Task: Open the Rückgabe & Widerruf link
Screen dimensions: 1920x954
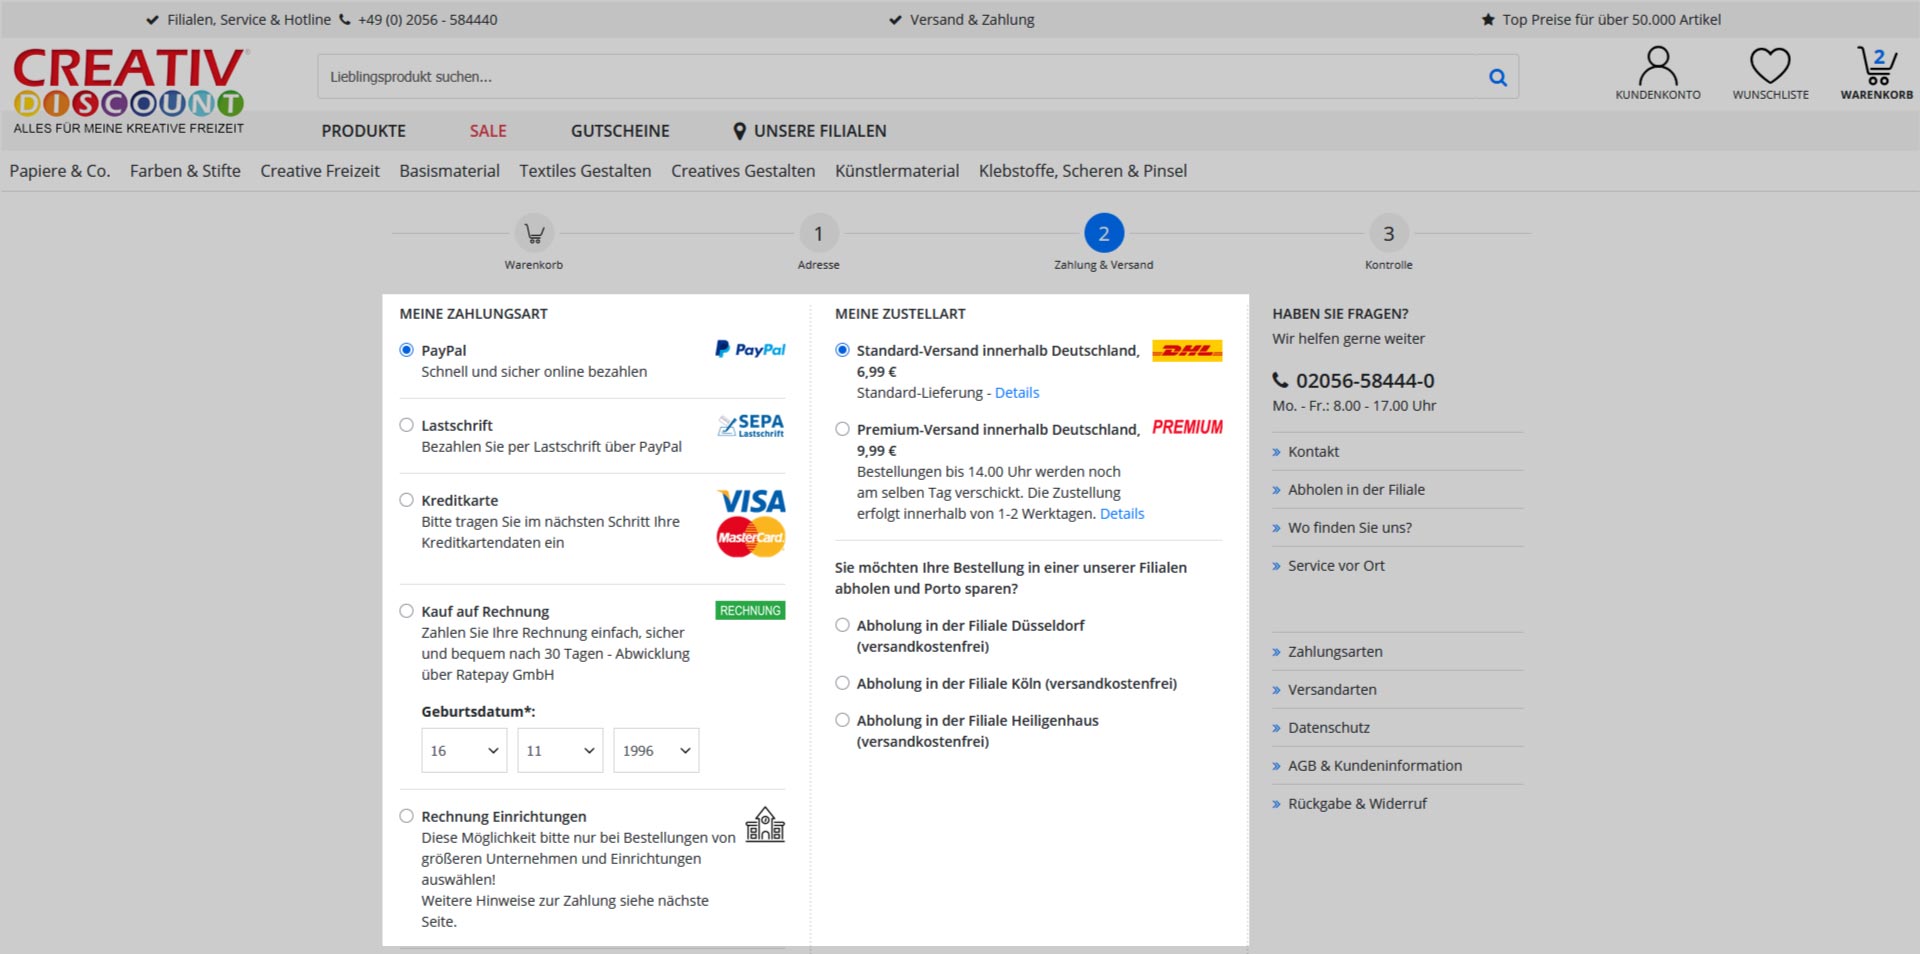Action: pos(1356,804)
